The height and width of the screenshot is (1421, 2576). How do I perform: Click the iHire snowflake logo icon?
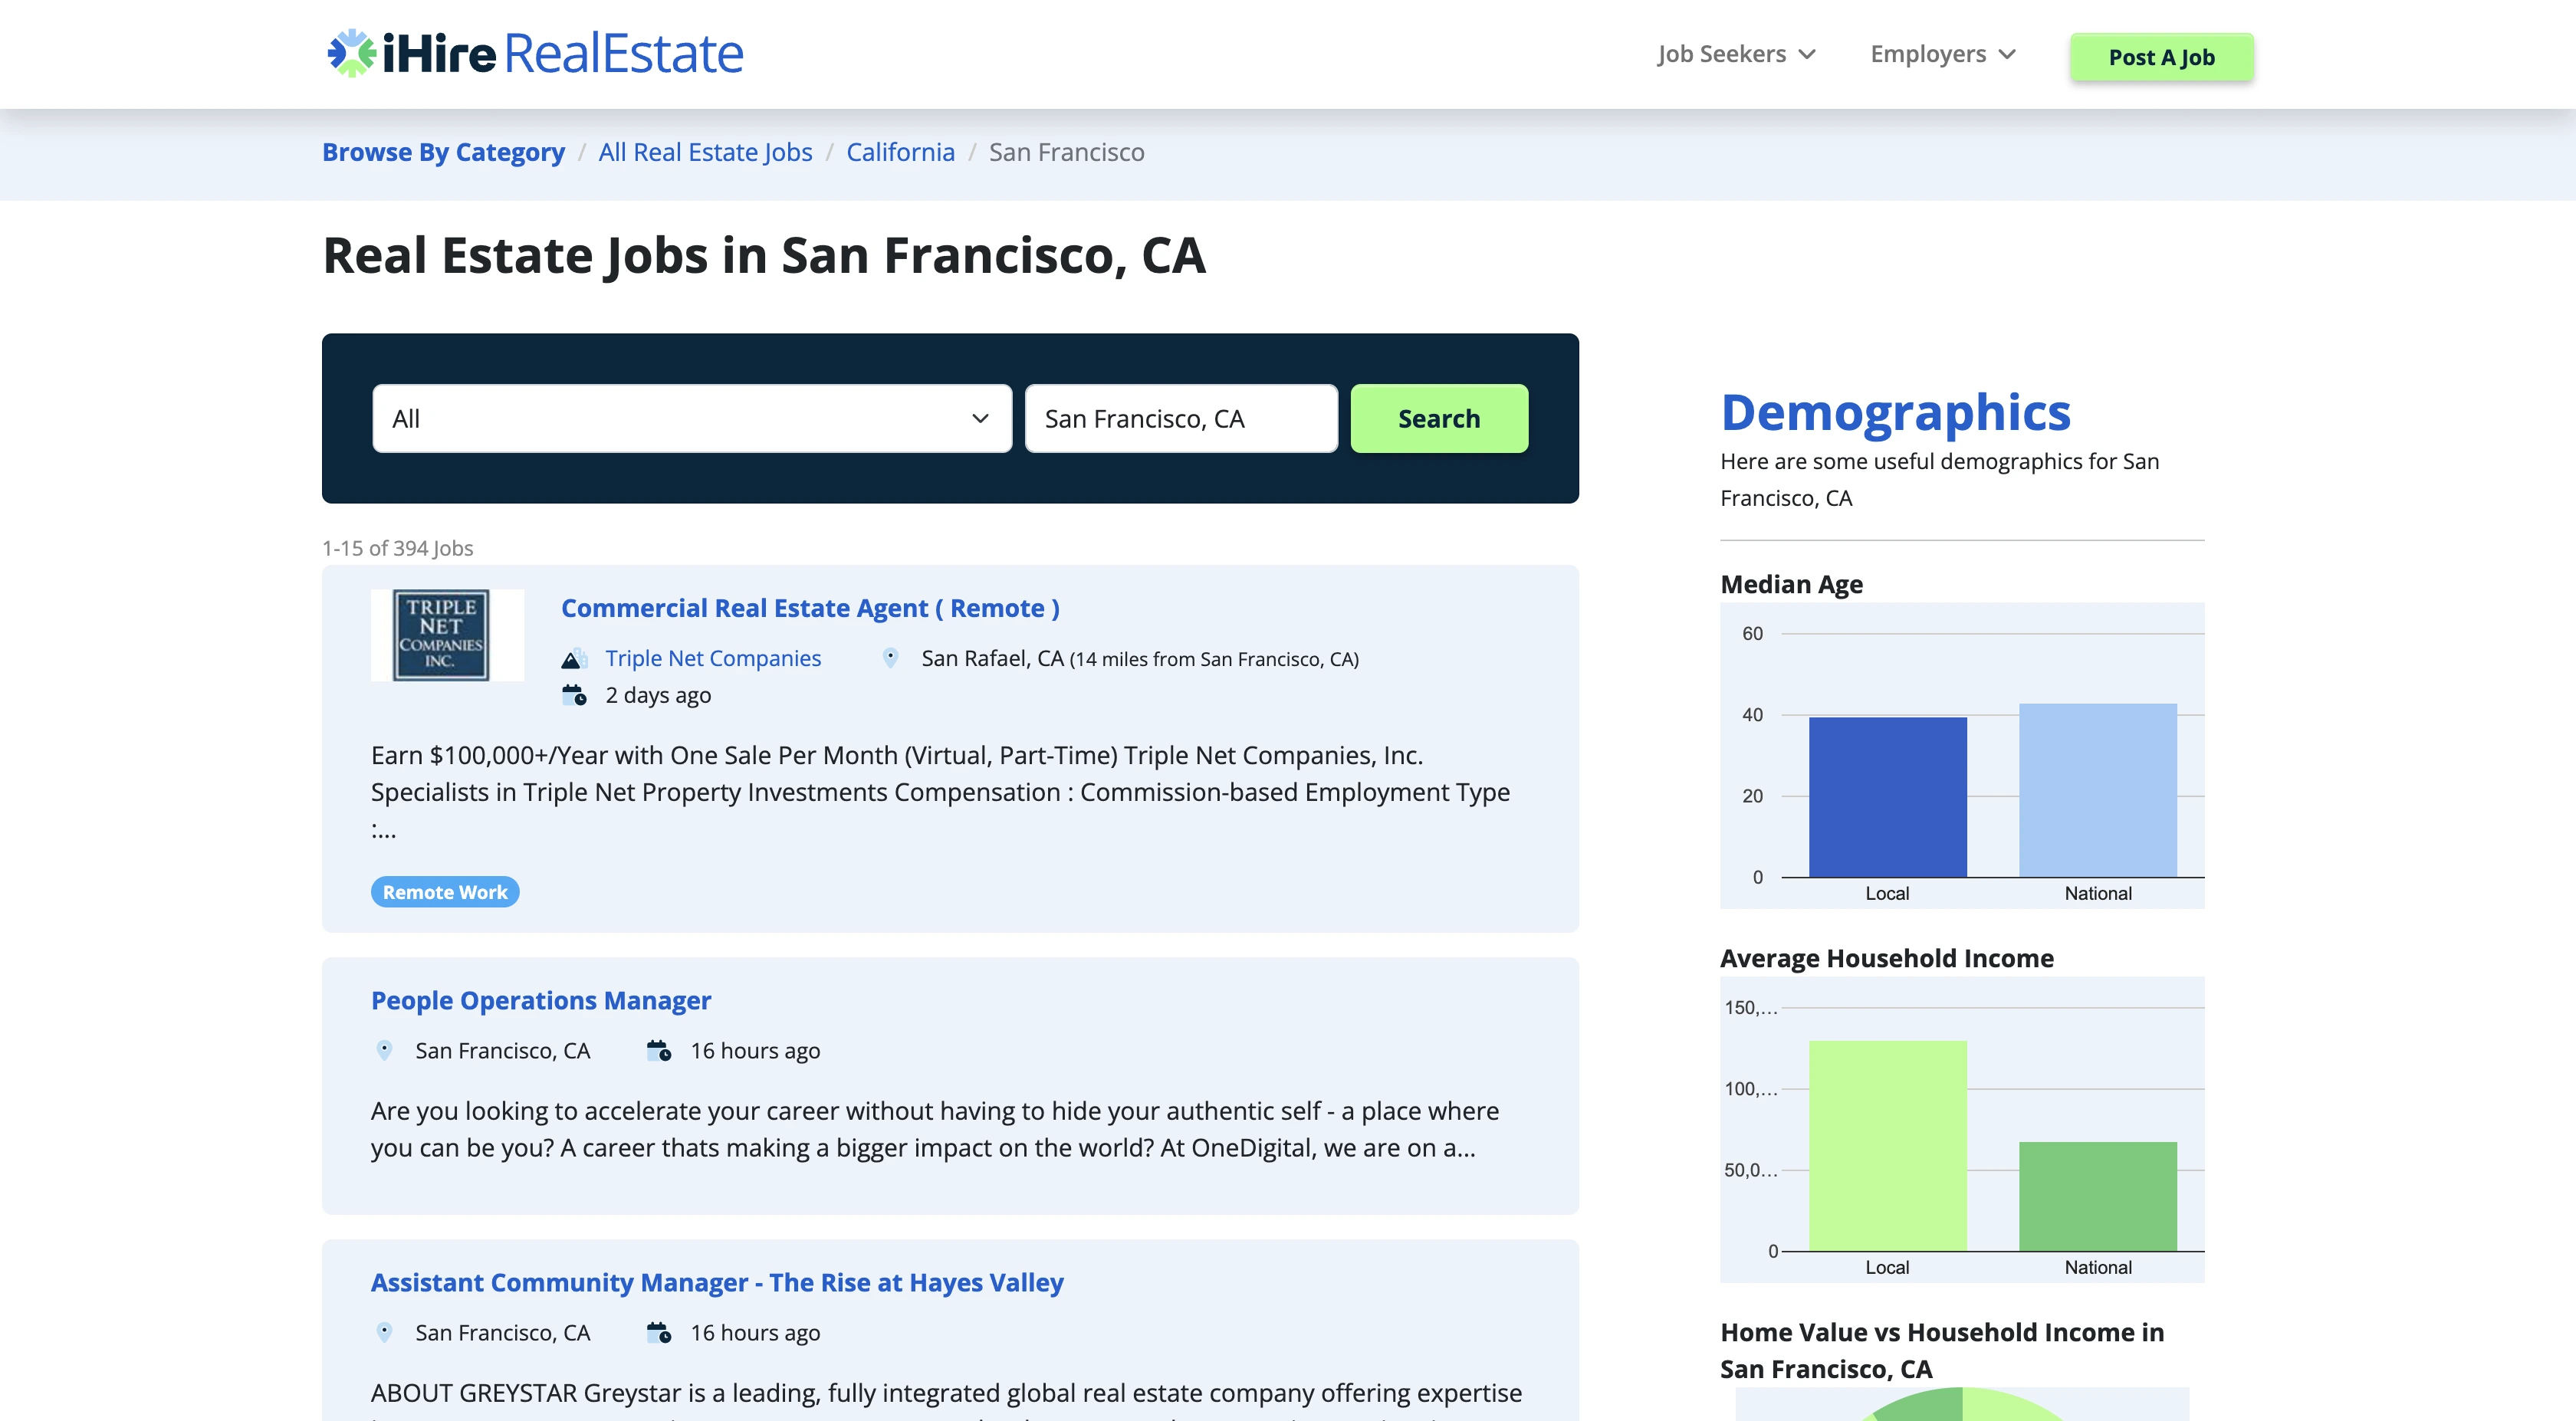click(352, 53)
